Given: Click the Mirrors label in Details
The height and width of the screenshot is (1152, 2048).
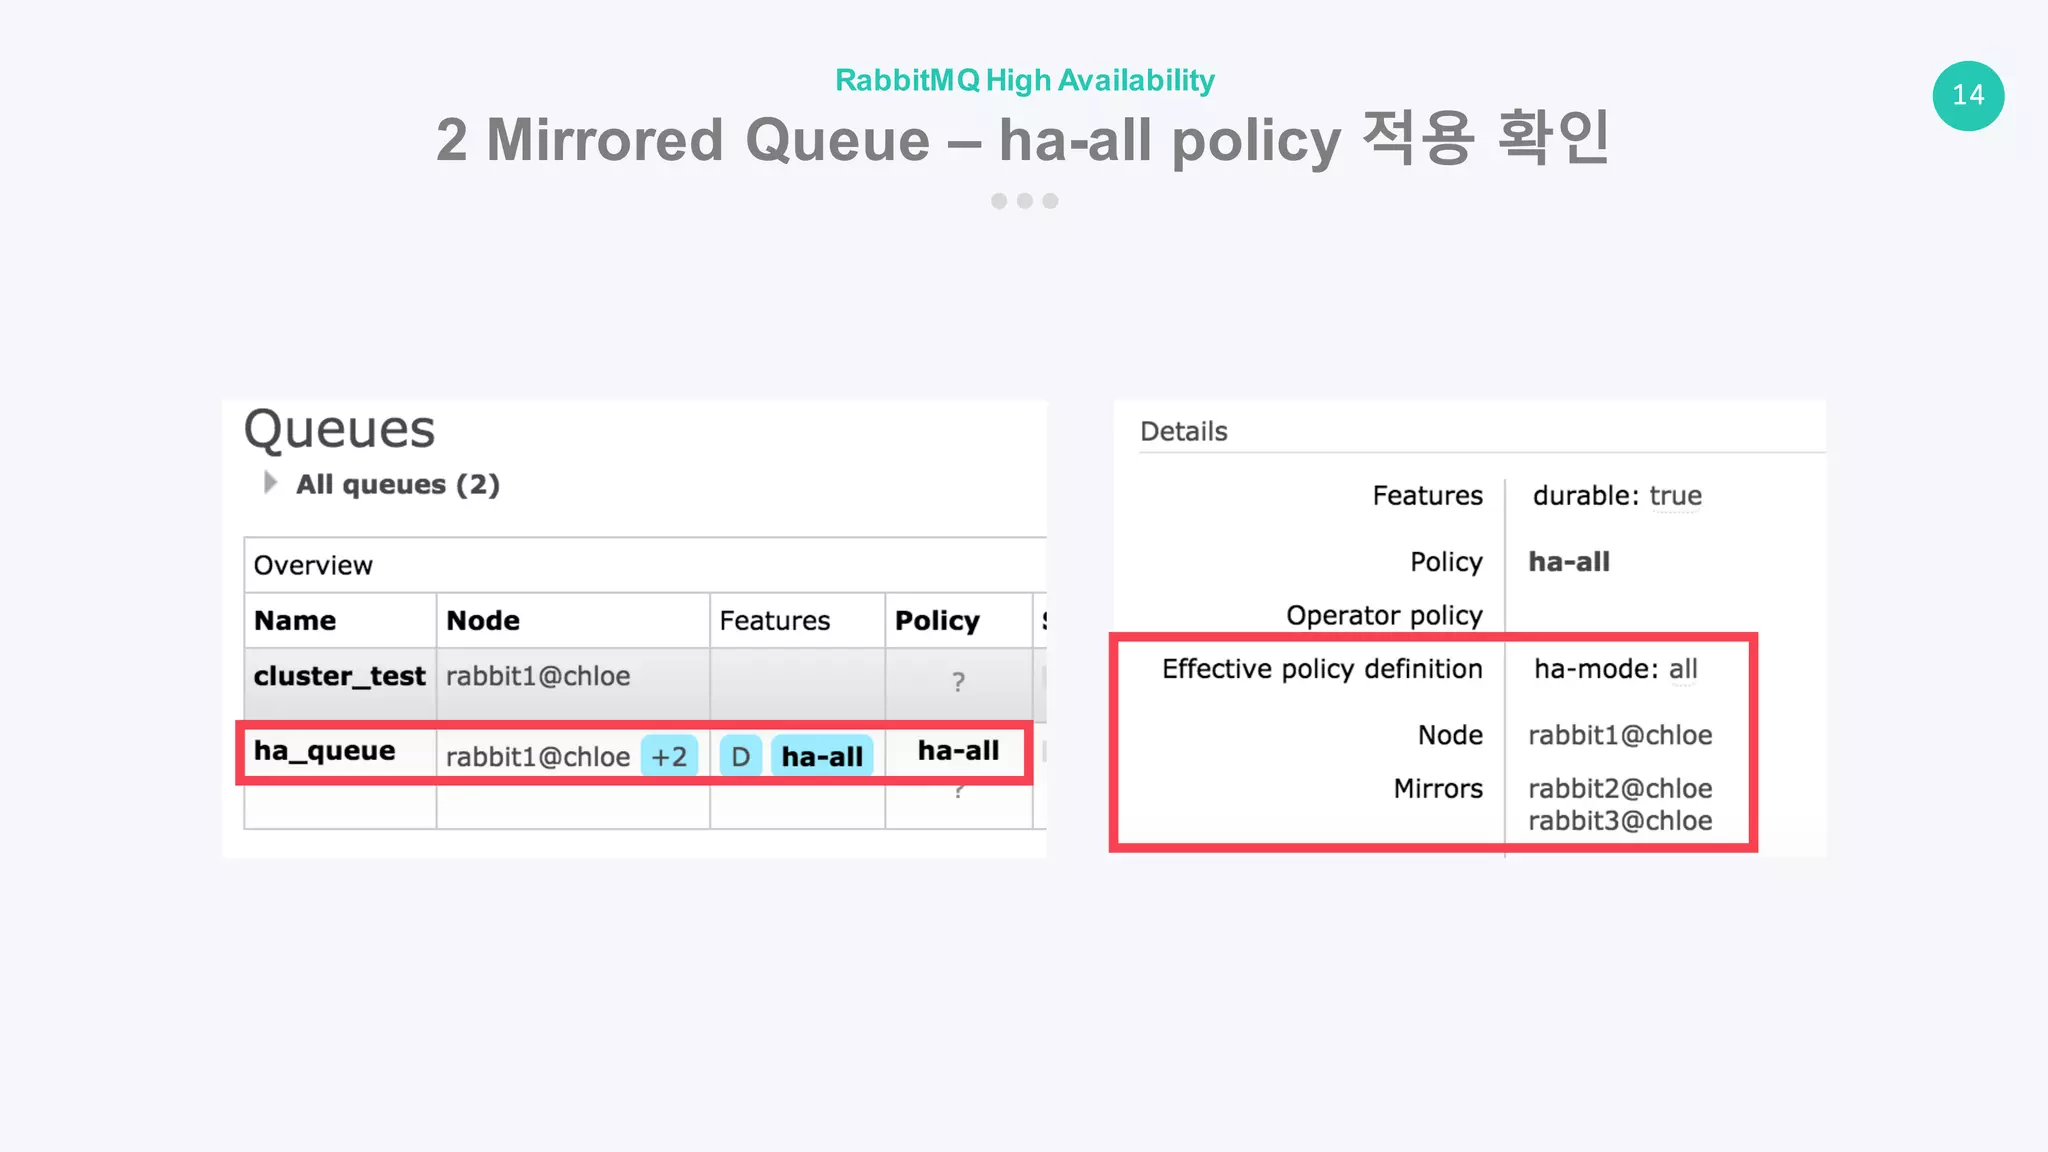Looking at the screenshot, I should click(1438, 789).
